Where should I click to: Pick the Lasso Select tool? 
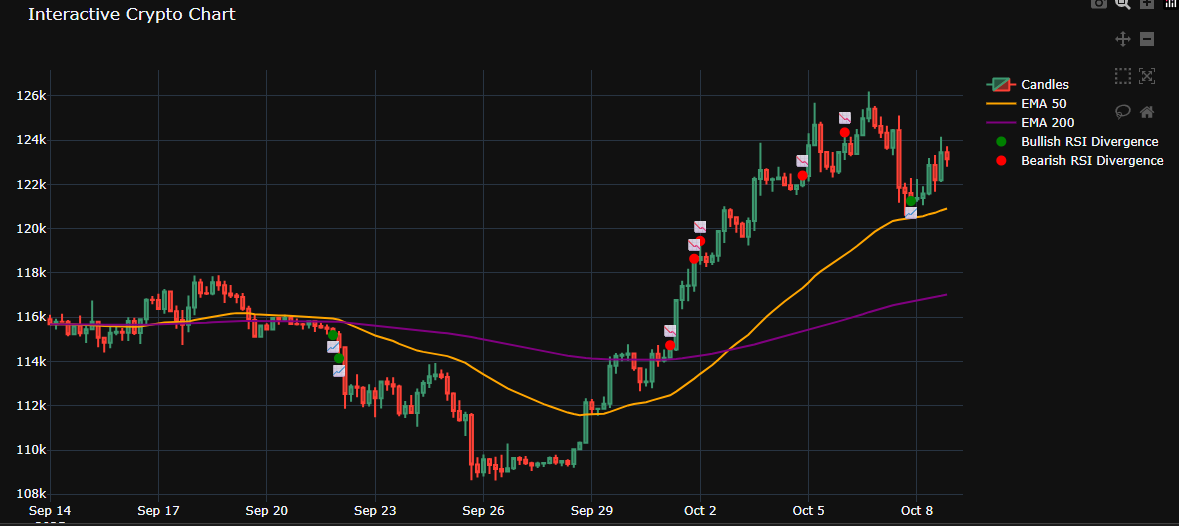pos(1122,111)
